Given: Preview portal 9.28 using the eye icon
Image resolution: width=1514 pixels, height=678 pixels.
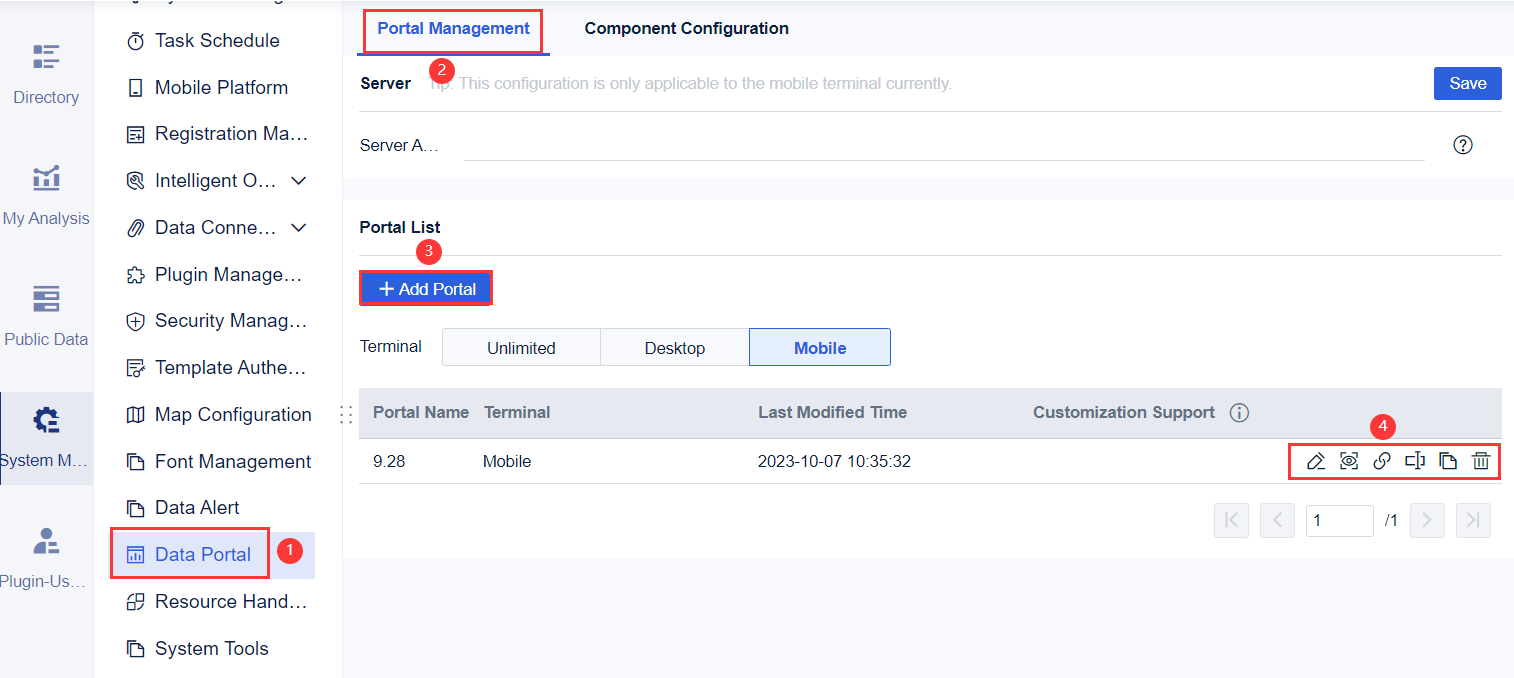Looking at the screenshot, I should pos(1349,461).
